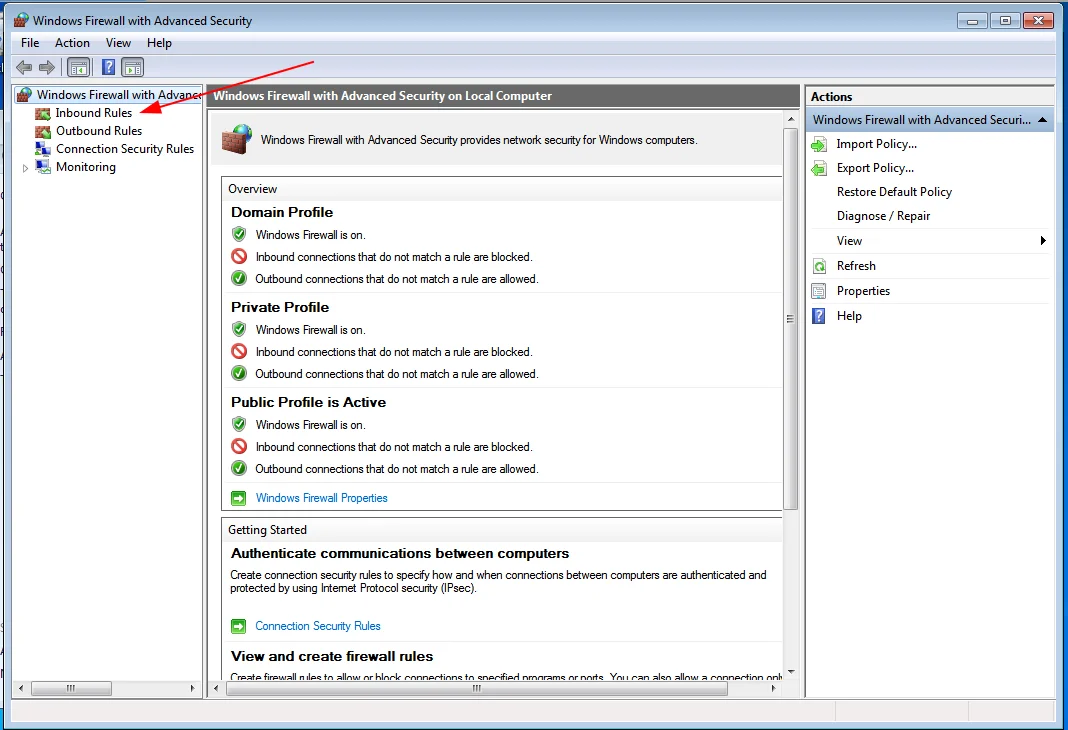Select Connection Security Rules in the tree
1068x730 pixels.
pyautogui.click(x=125, y=148)
